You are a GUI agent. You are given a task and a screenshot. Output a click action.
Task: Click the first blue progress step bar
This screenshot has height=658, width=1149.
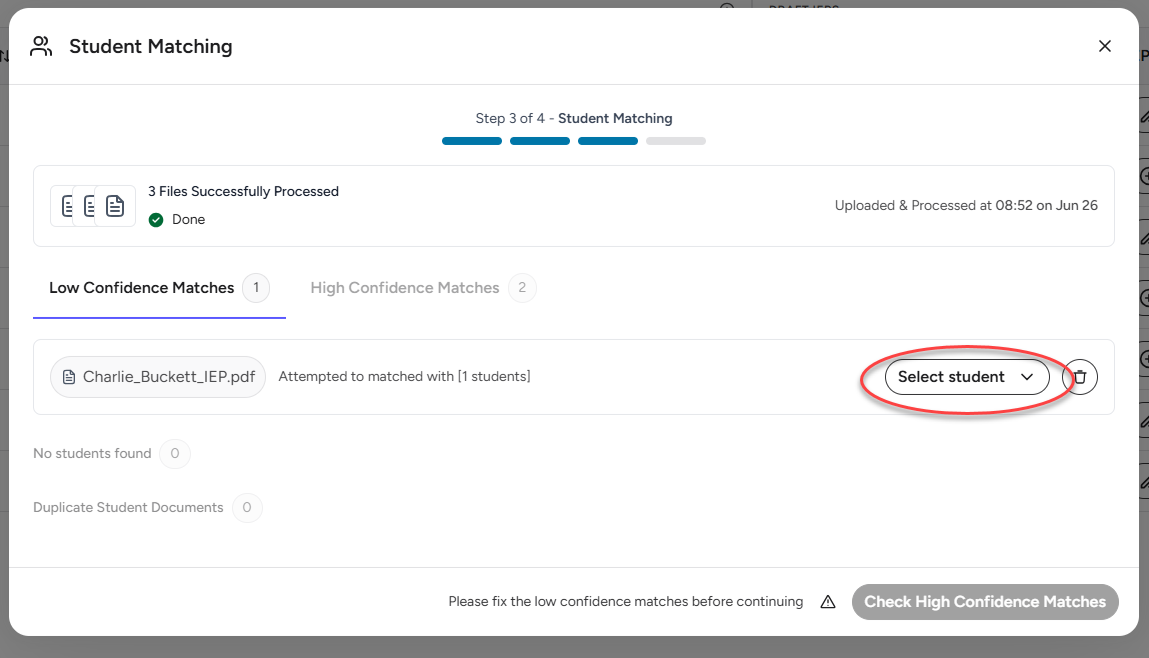click(472, 141)
